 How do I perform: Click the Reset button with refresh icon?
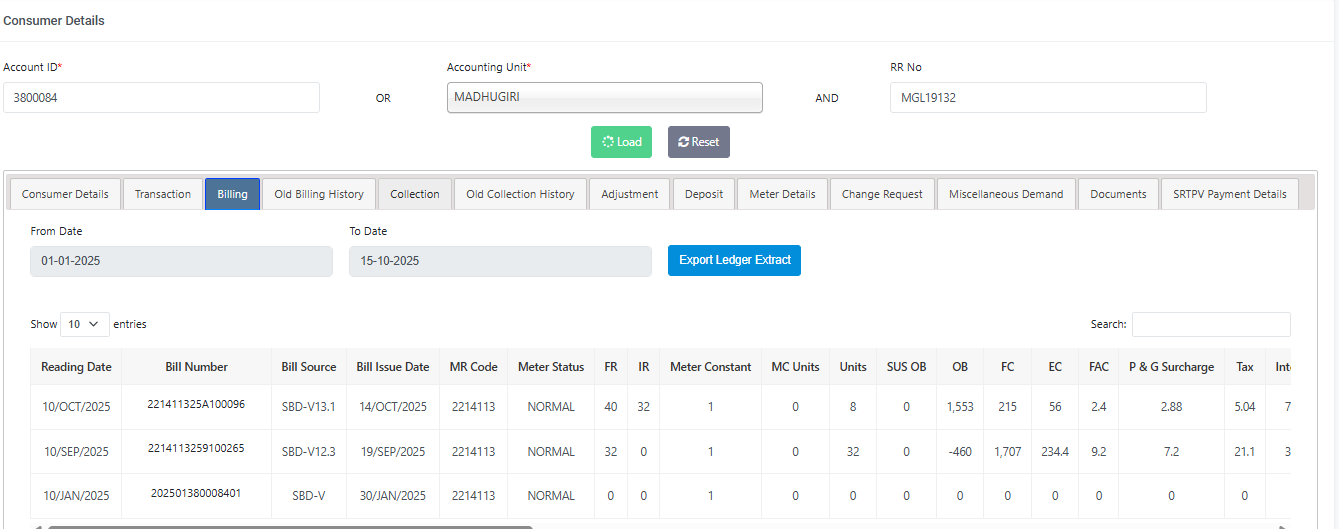click(x=698, y=142)
